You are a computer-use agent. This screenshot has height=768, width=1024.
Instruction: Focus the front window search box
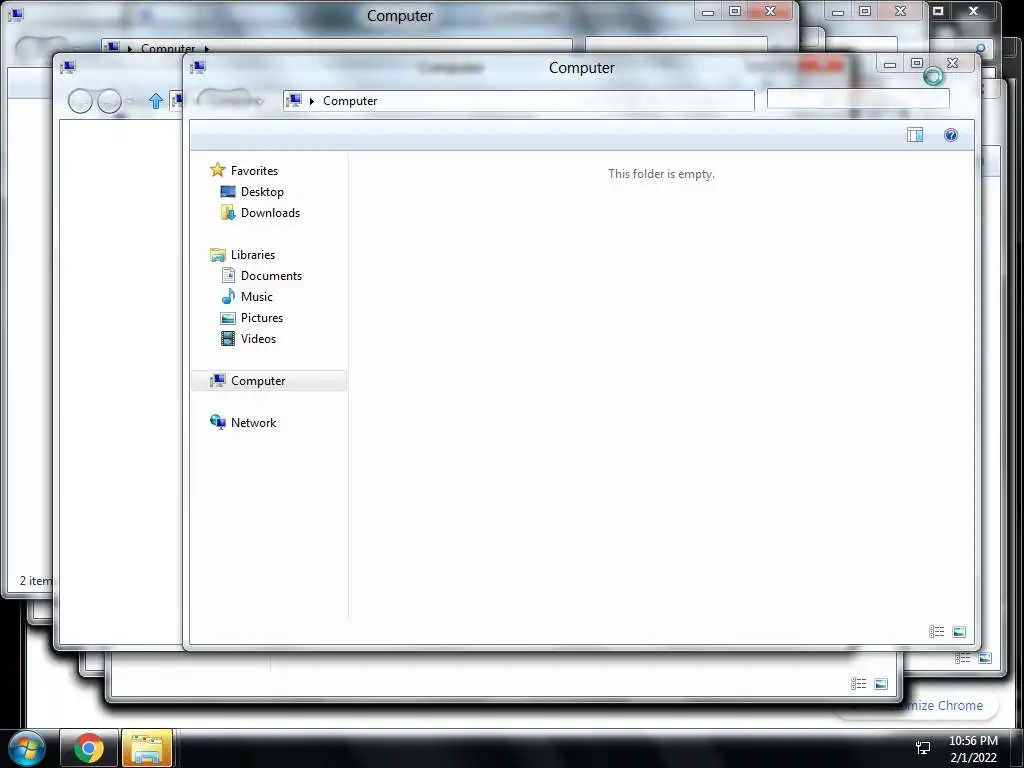(857, 99)
